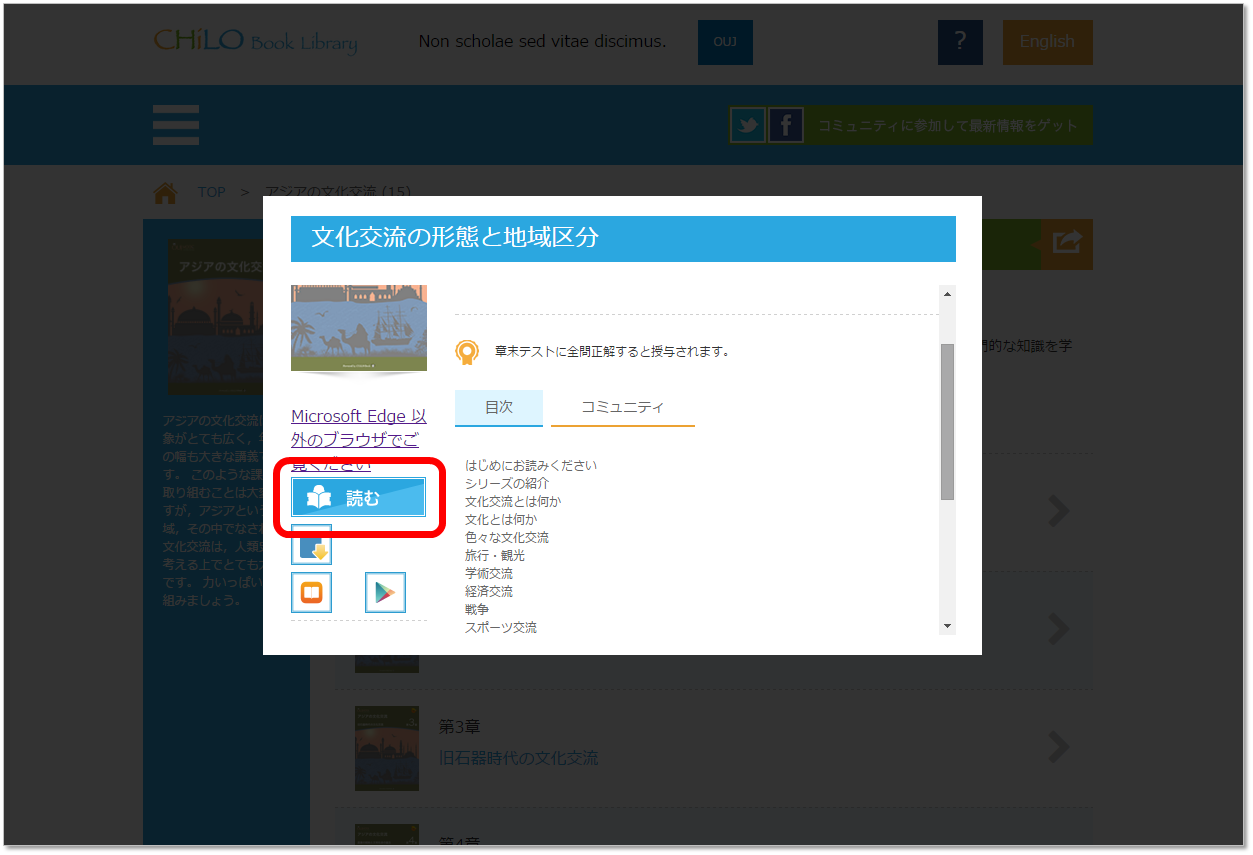Click the orange badge award icon

(467, 352)
